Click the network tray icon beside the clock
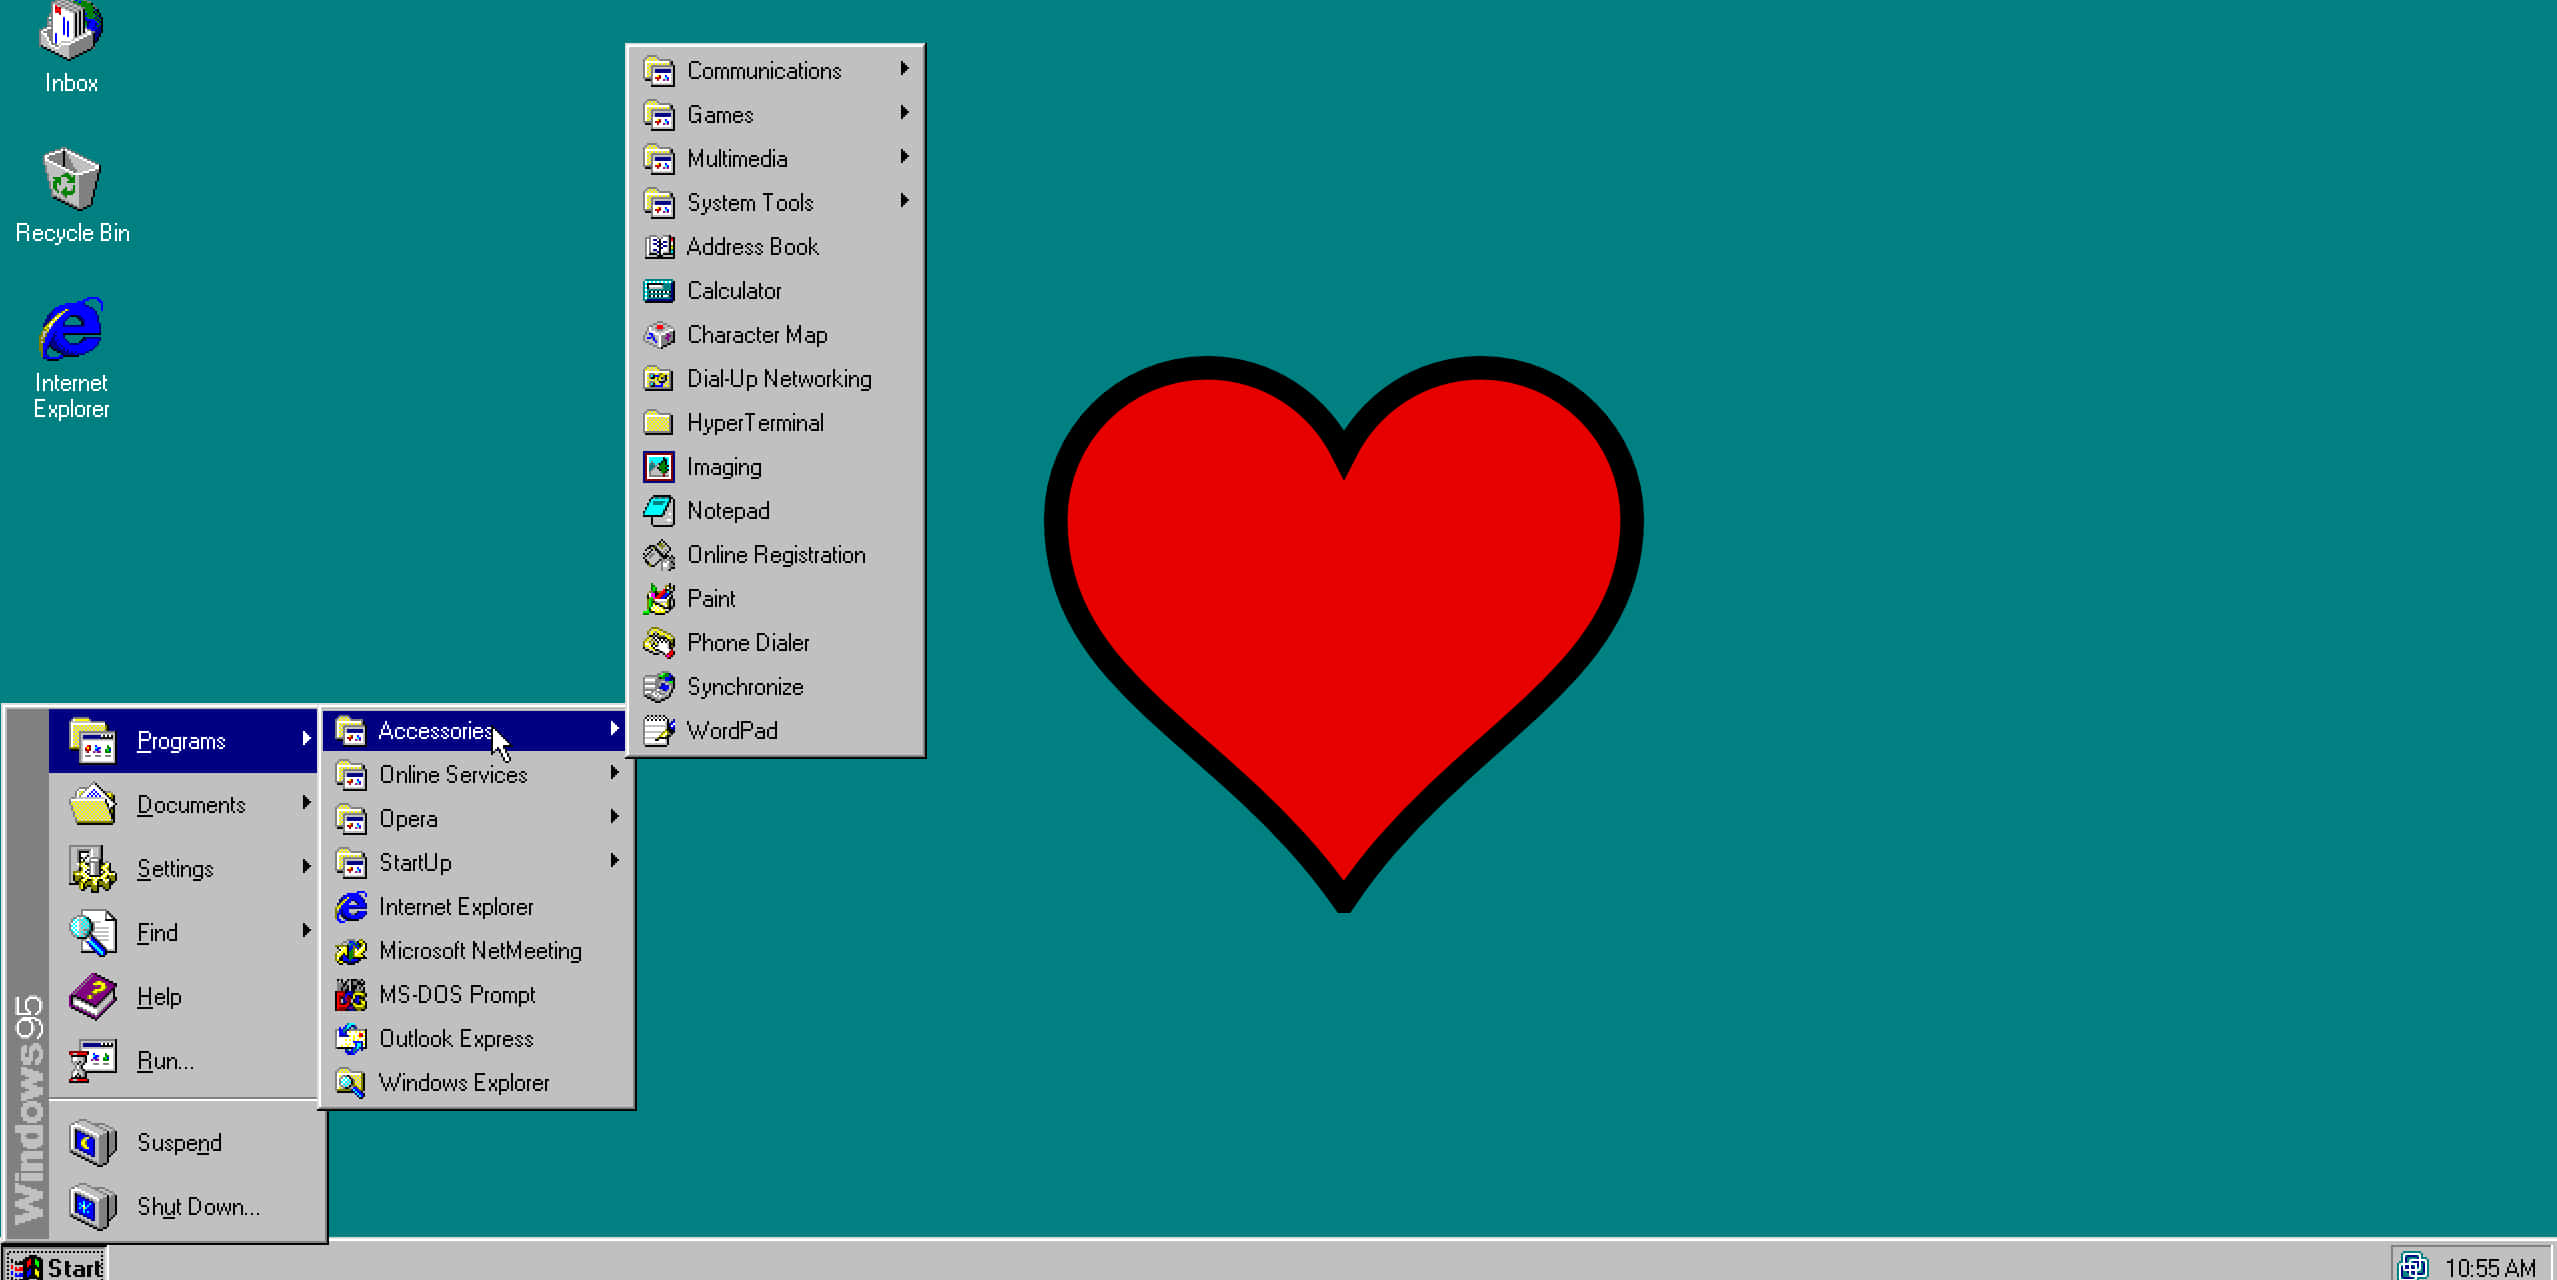The height and width of the screenshot is (1280, 2557). pos(2413,1266)
